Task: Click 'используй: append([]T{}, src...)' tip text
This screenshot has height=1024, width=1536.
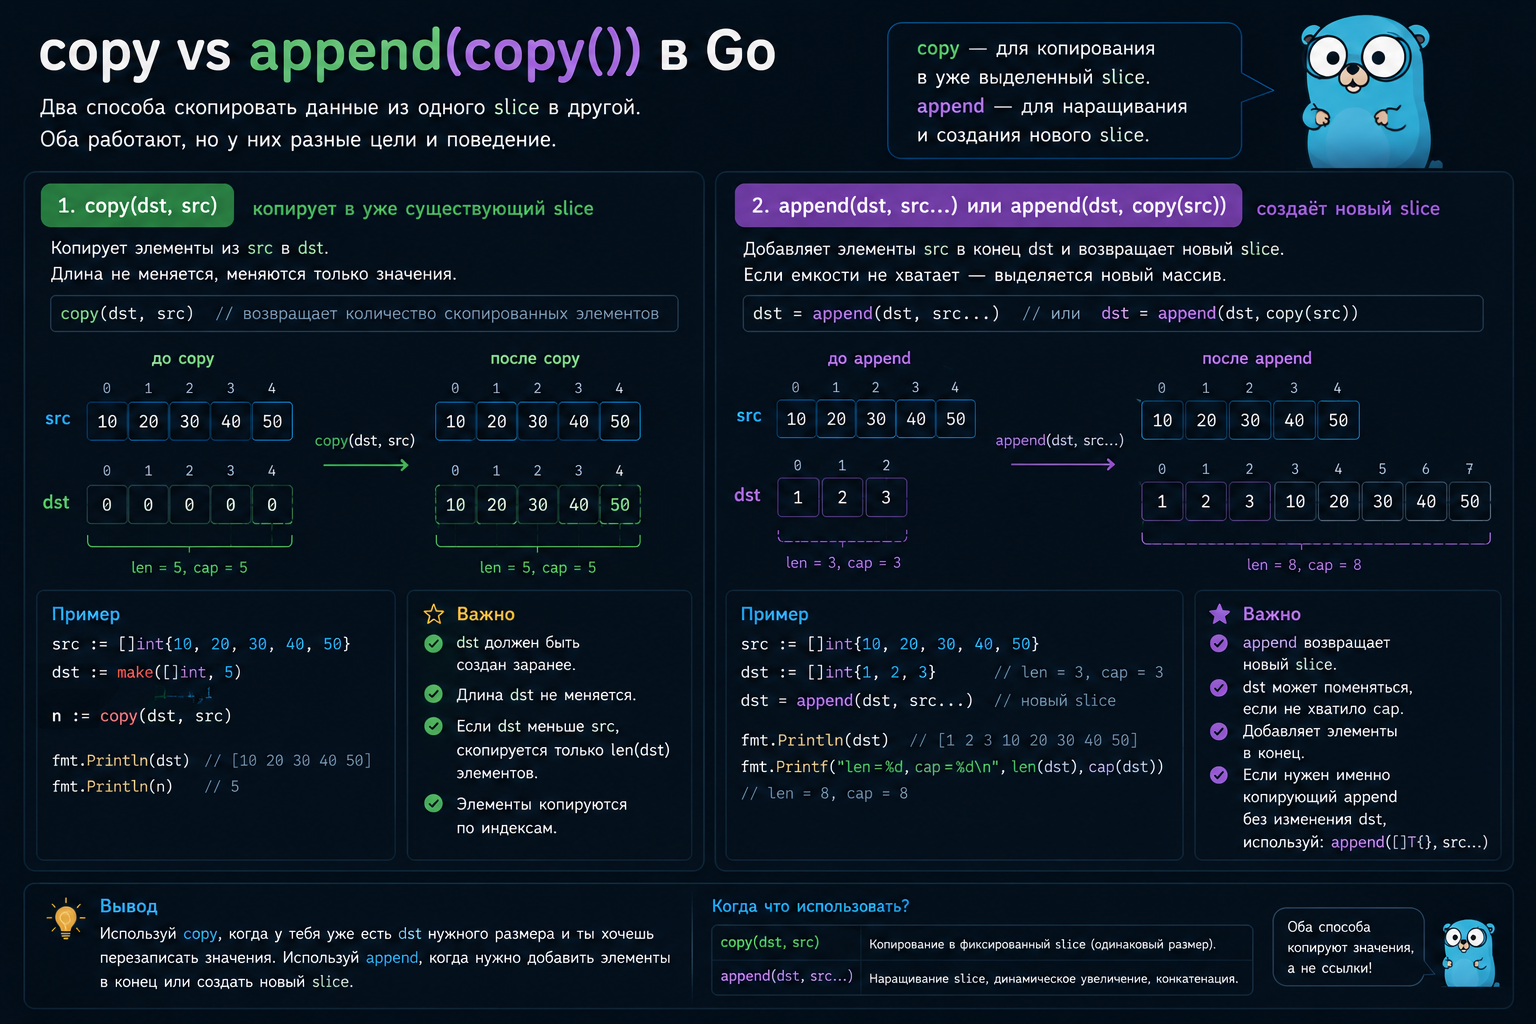Action: pyautogui.click(x=1365, y=842)
